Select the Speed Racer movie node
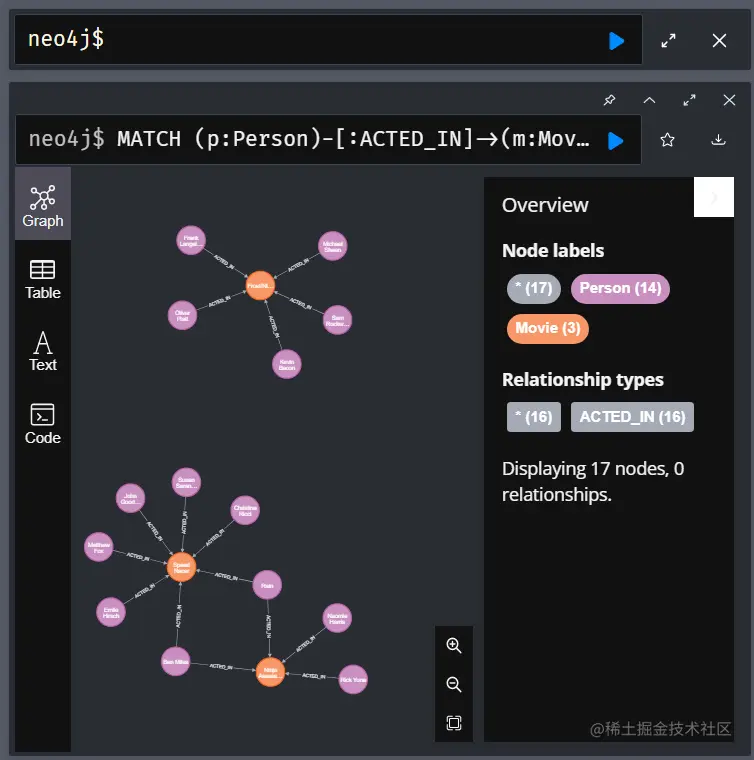Screen dimensions: 754x760 coord(181,567)
